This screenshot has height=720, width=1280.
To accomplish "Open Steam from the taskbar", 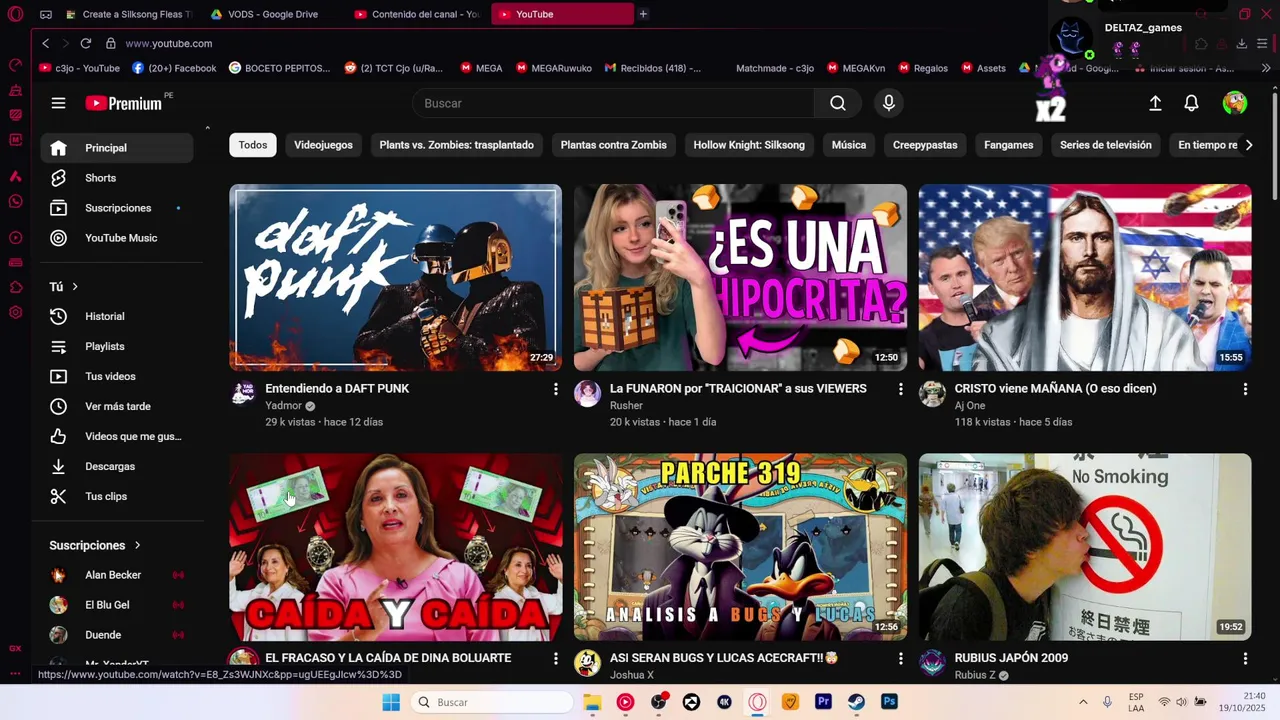I will point(856,702).
